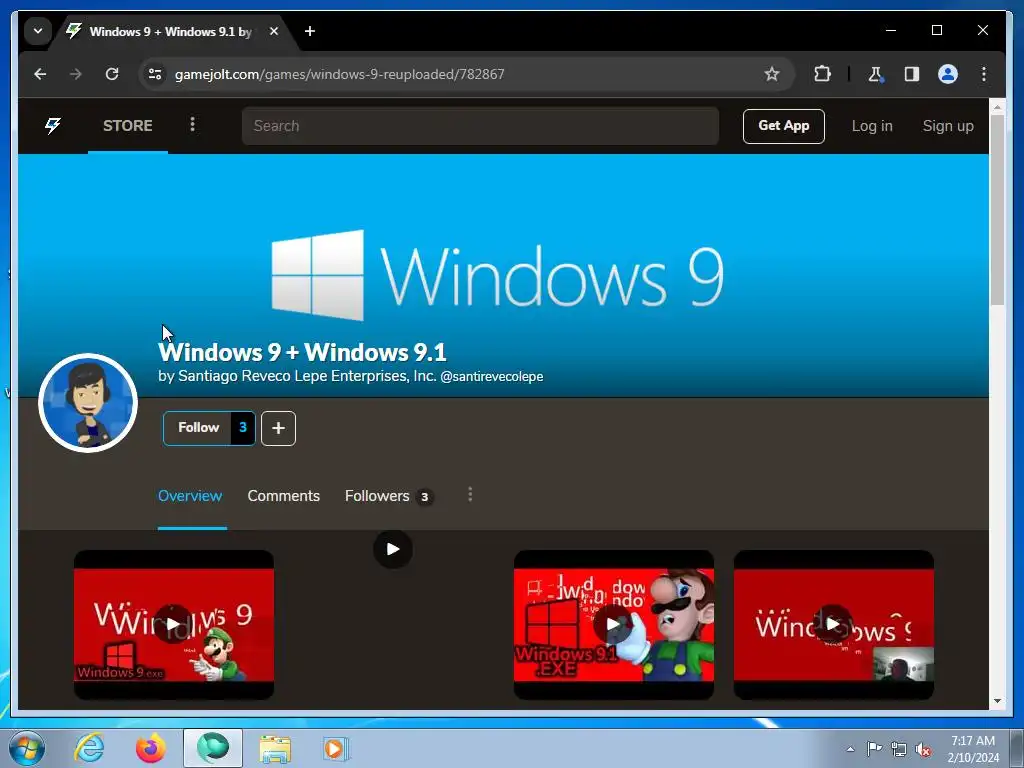Show hidden system tray icons
This screenshot has height=768, width=1024.
point(850,749)
